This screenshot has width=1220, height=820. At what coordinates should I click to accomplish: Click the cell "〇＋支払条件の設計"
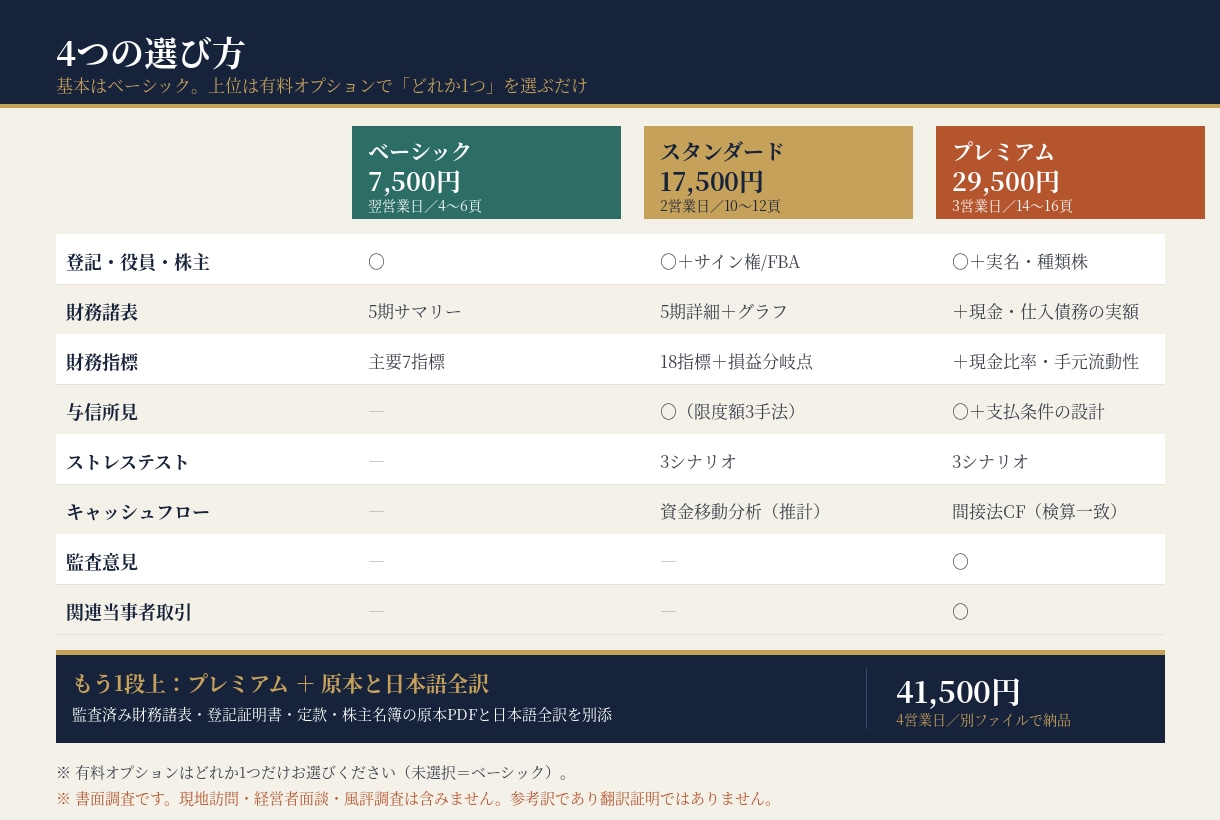pyautogui.click(x=1028, y=412)
